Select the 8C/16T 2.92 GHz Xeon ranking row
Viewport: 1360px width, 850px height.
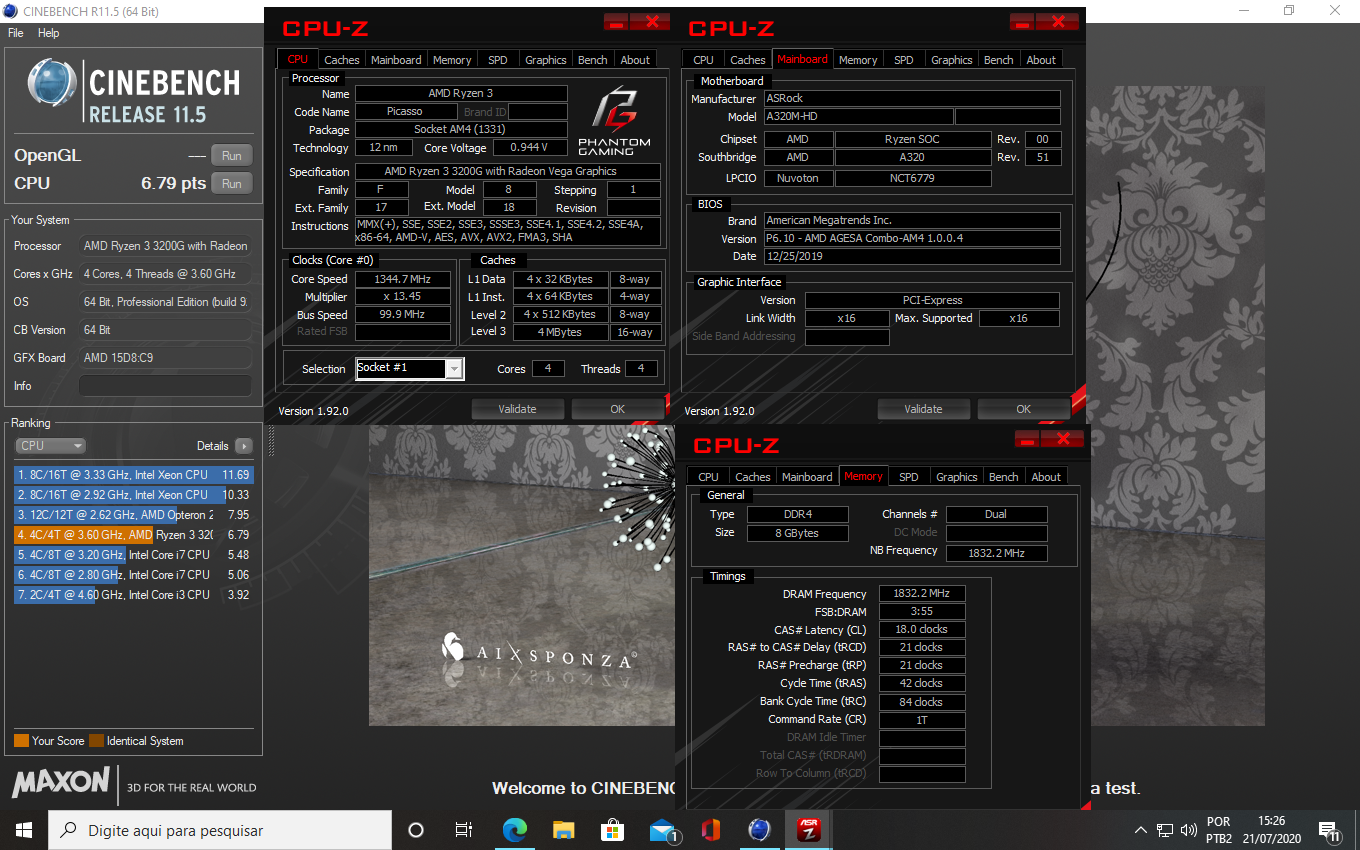133,495
